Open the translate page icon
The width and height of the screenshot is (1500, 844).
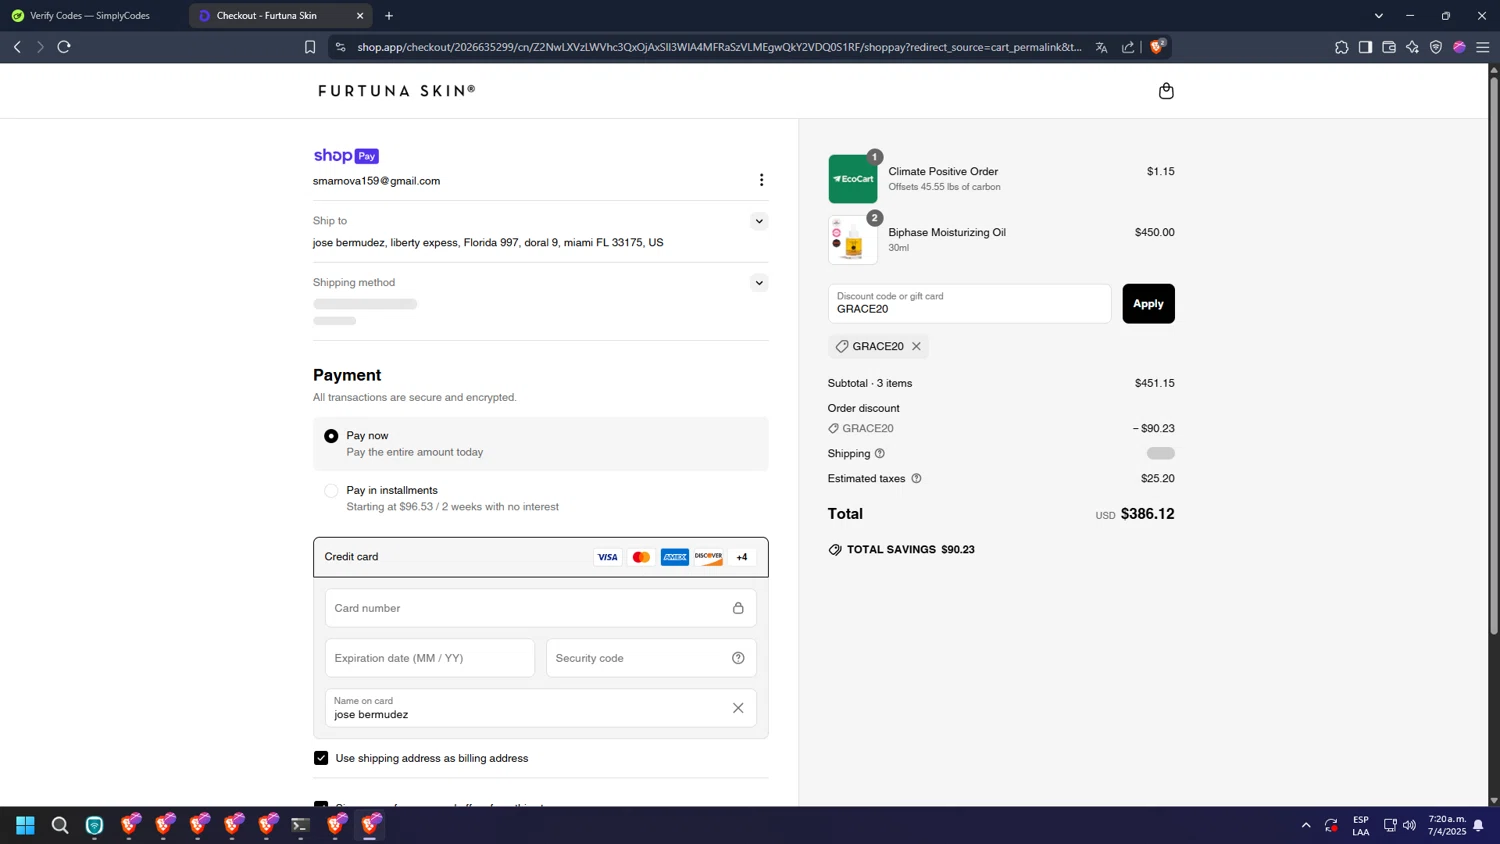(x=1101, y=47)
